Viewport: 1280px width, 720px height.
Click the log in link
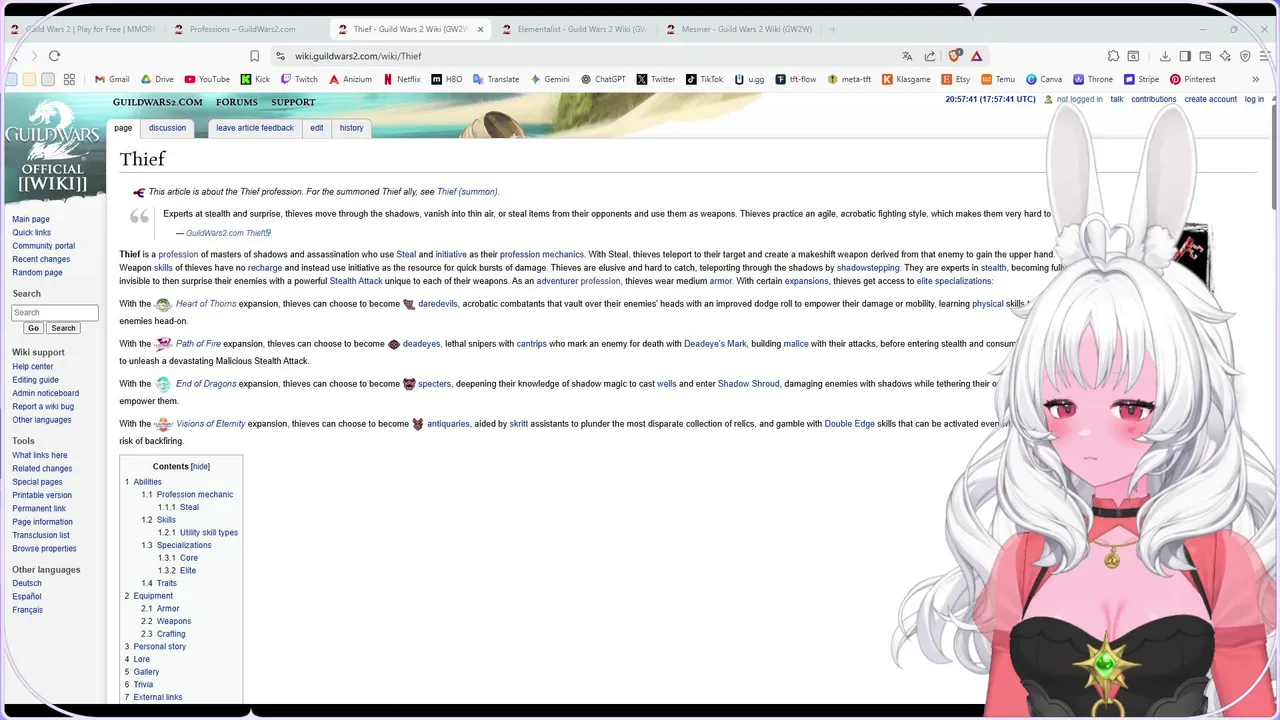(1254, 100)
